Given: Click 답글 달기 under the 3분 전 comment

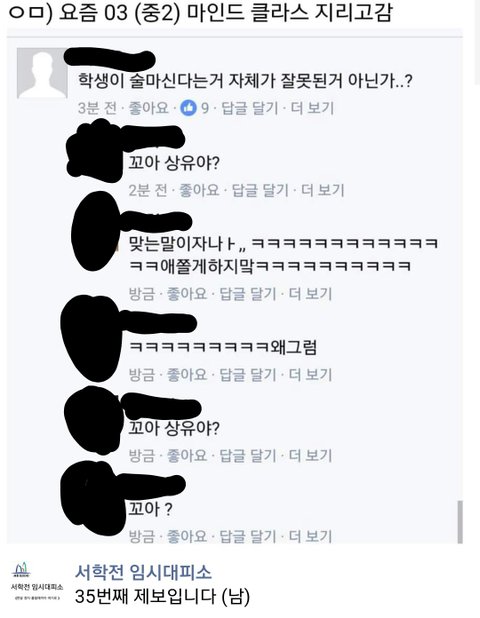Looking at the screenshot, I should coord(250,108).
